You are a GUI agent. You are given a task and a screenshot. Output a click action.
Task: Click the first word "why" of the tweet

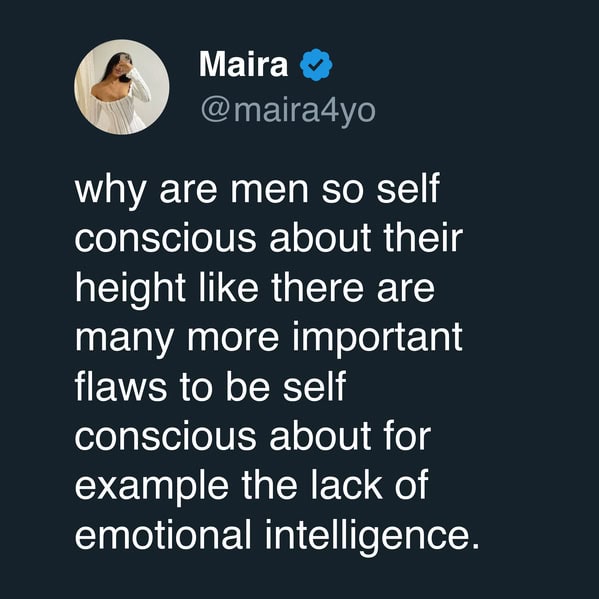tap(110, 191)
